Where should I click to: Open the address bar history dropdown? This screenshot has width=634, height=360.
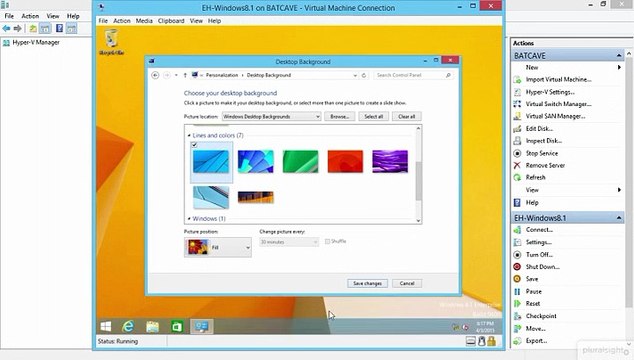click(x=355, y=75)
